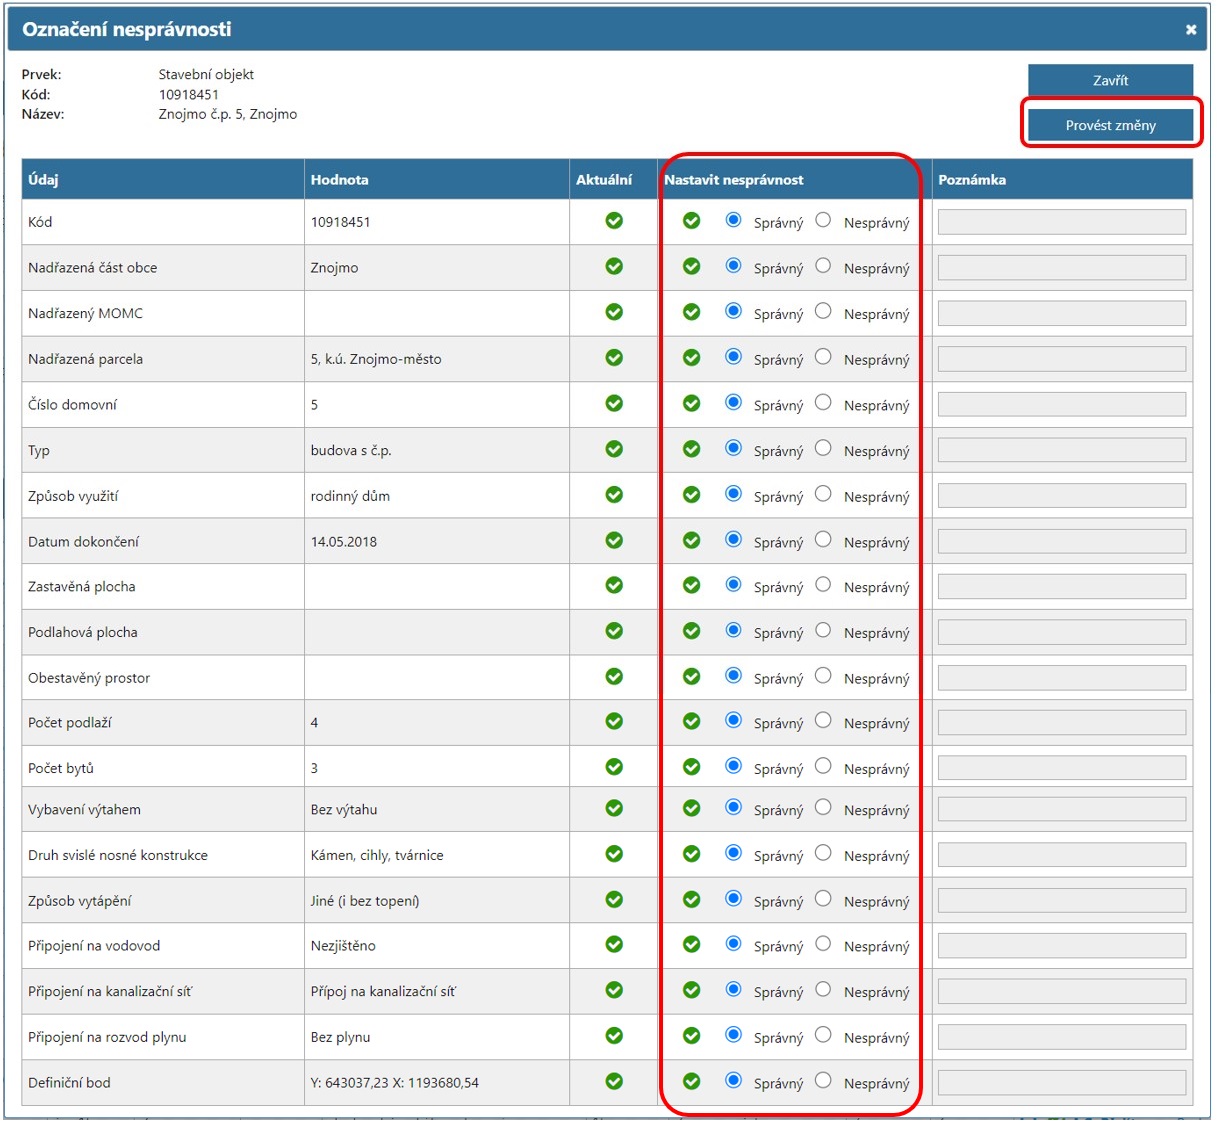This screenshot has height=1125, width=1217.
Task: Mark Definiční bod as Nesprávný
Action: coord(823,1081)
